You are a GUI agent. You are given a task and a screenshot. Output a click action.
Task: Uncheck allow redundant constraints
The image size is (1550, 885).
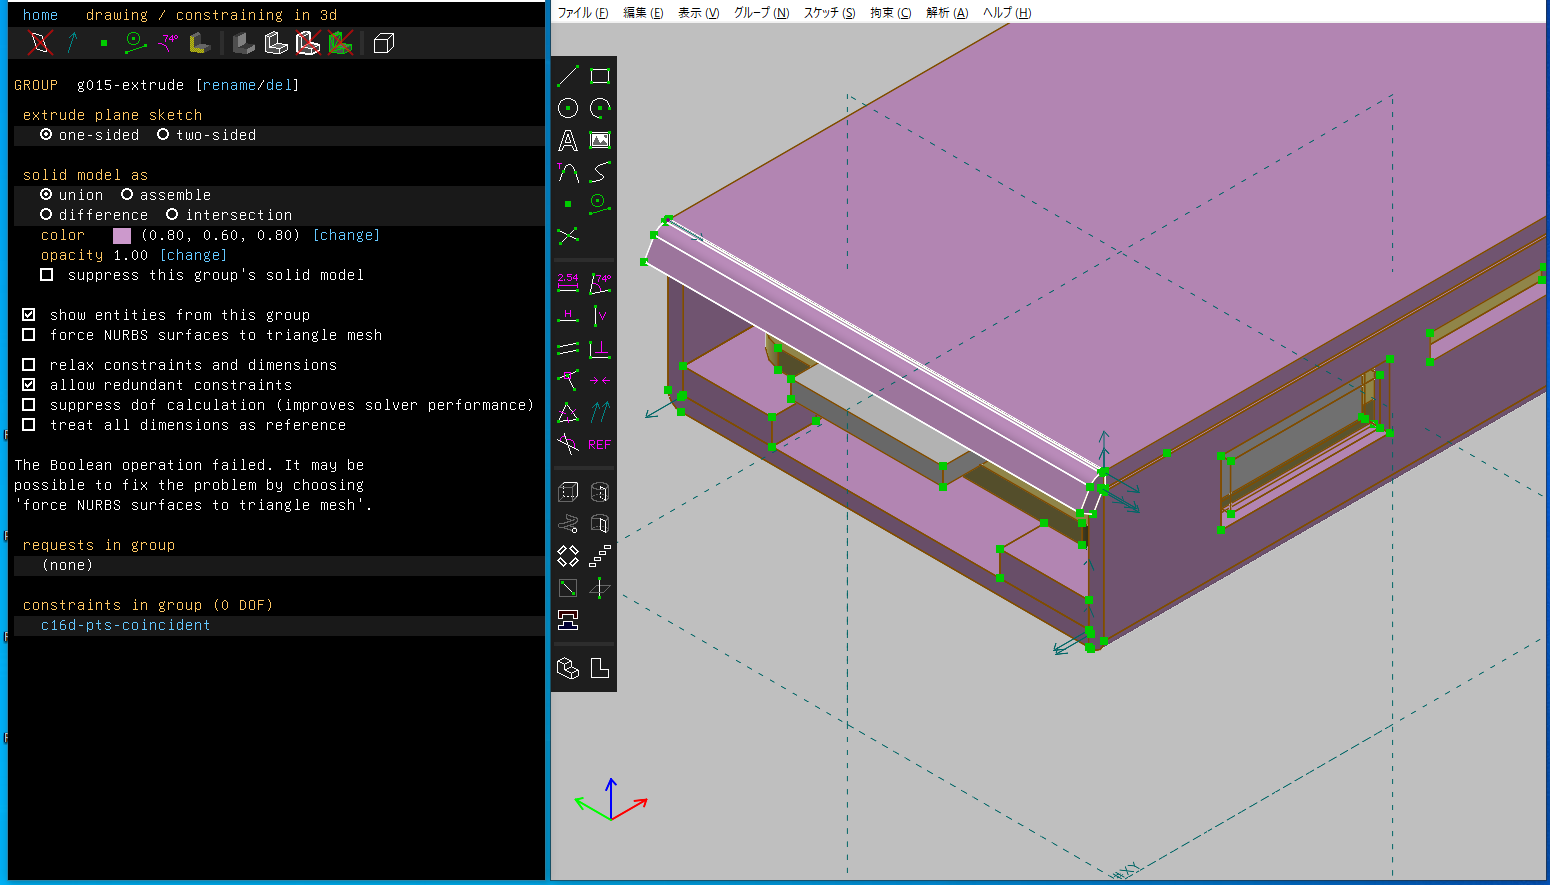(29, 385)
